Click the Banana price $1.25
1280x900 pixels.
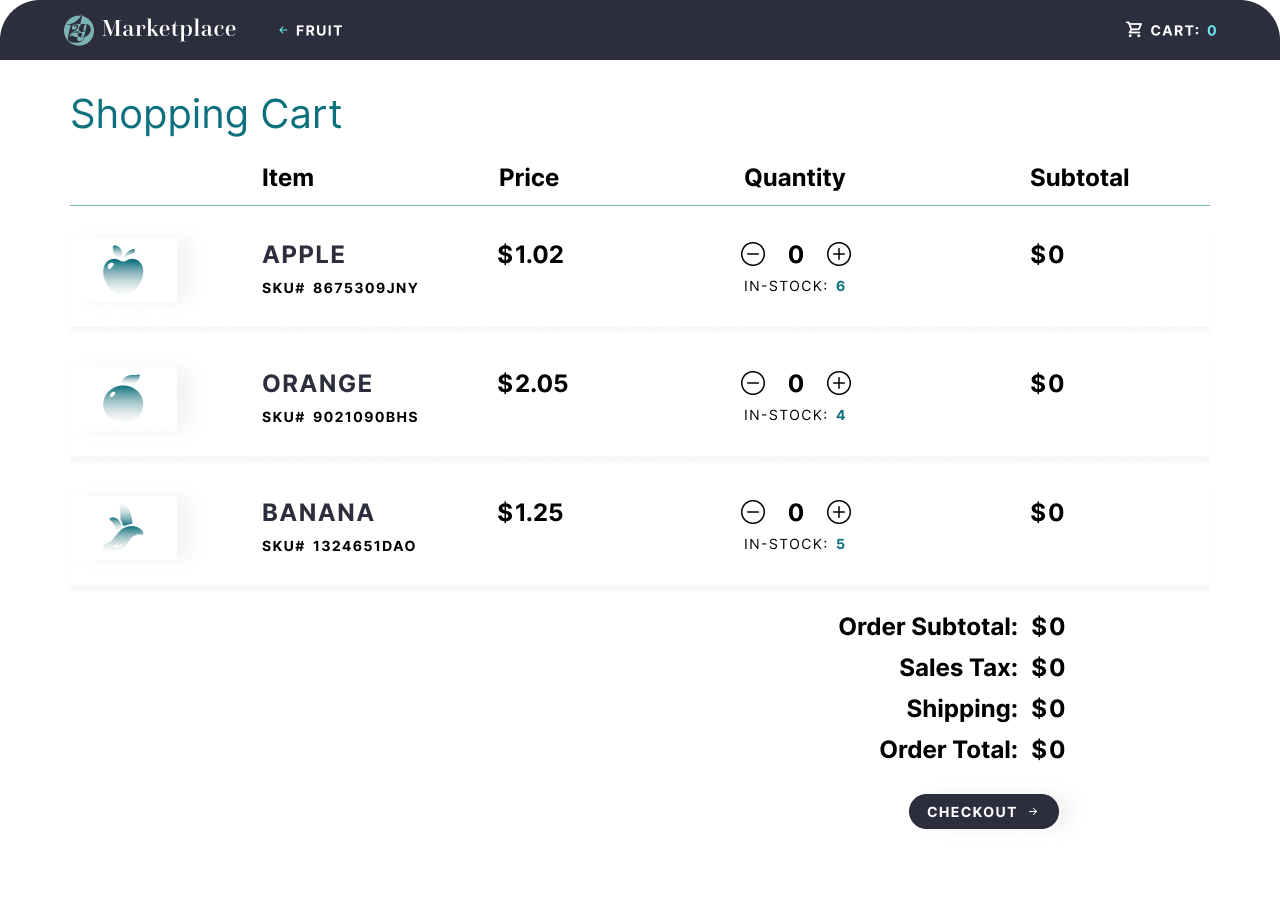(x=531, y=513)
